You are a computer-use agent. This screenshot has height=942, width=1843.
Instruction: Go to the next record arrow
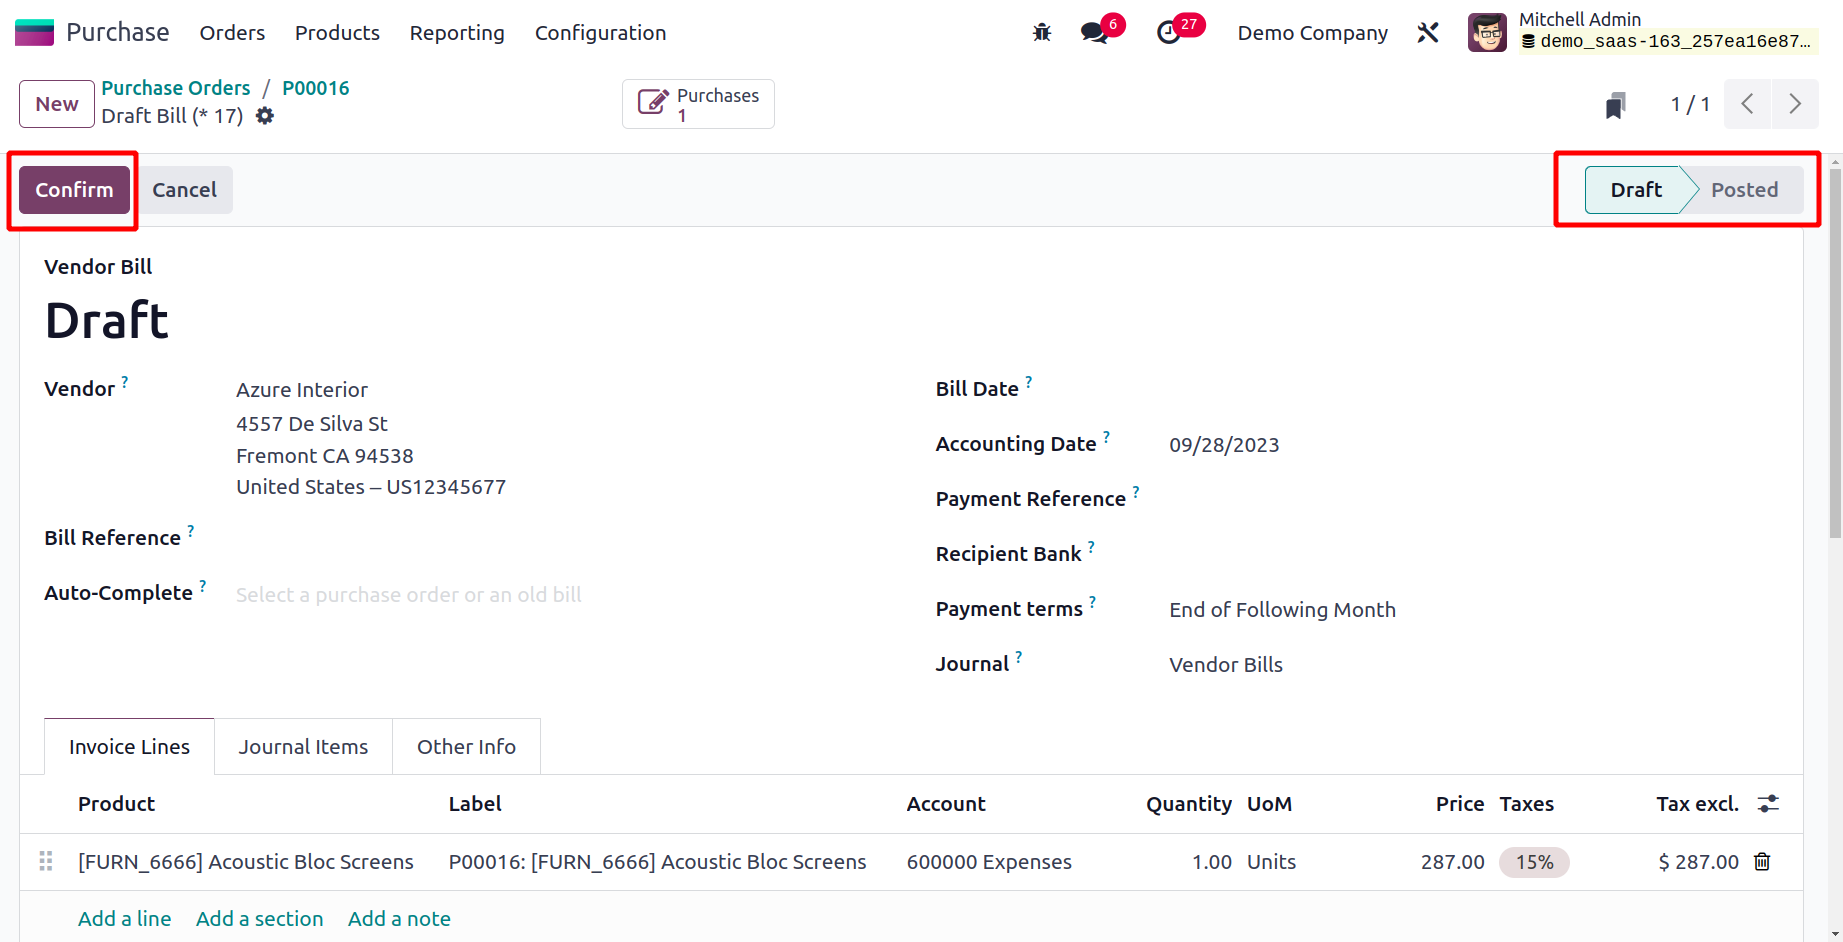[x=1795, y=104]
